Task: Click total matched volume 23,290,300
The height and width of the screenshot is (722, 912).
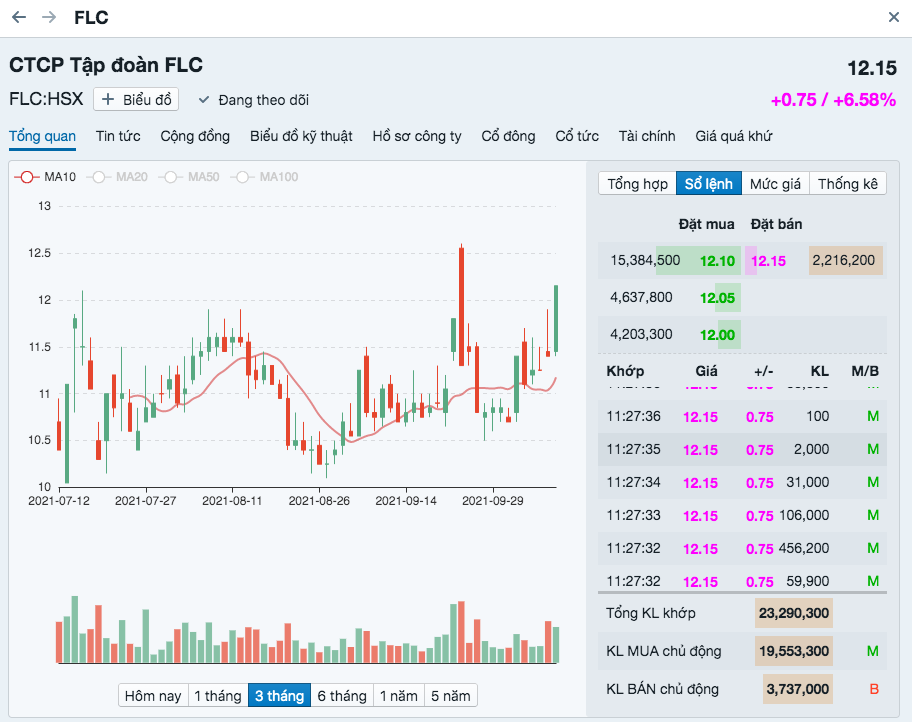Action: click(x=794, y=613)
